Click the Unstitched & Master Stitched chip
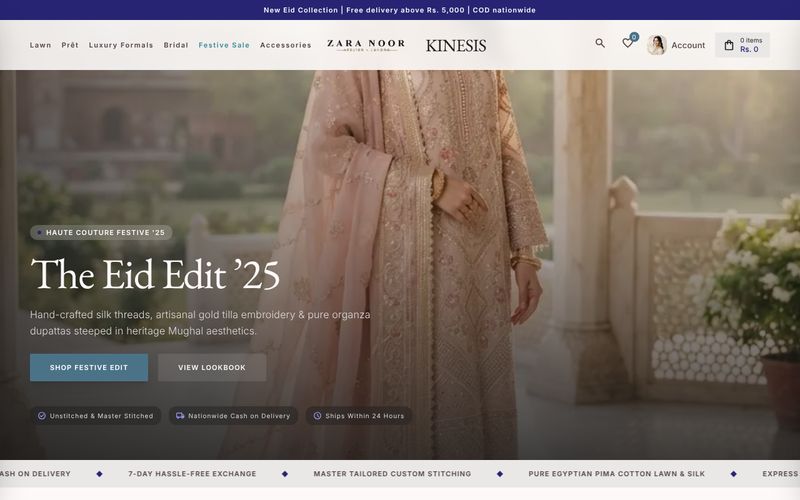This screenshot has height=500, width=800. click(x=95, y=416)
